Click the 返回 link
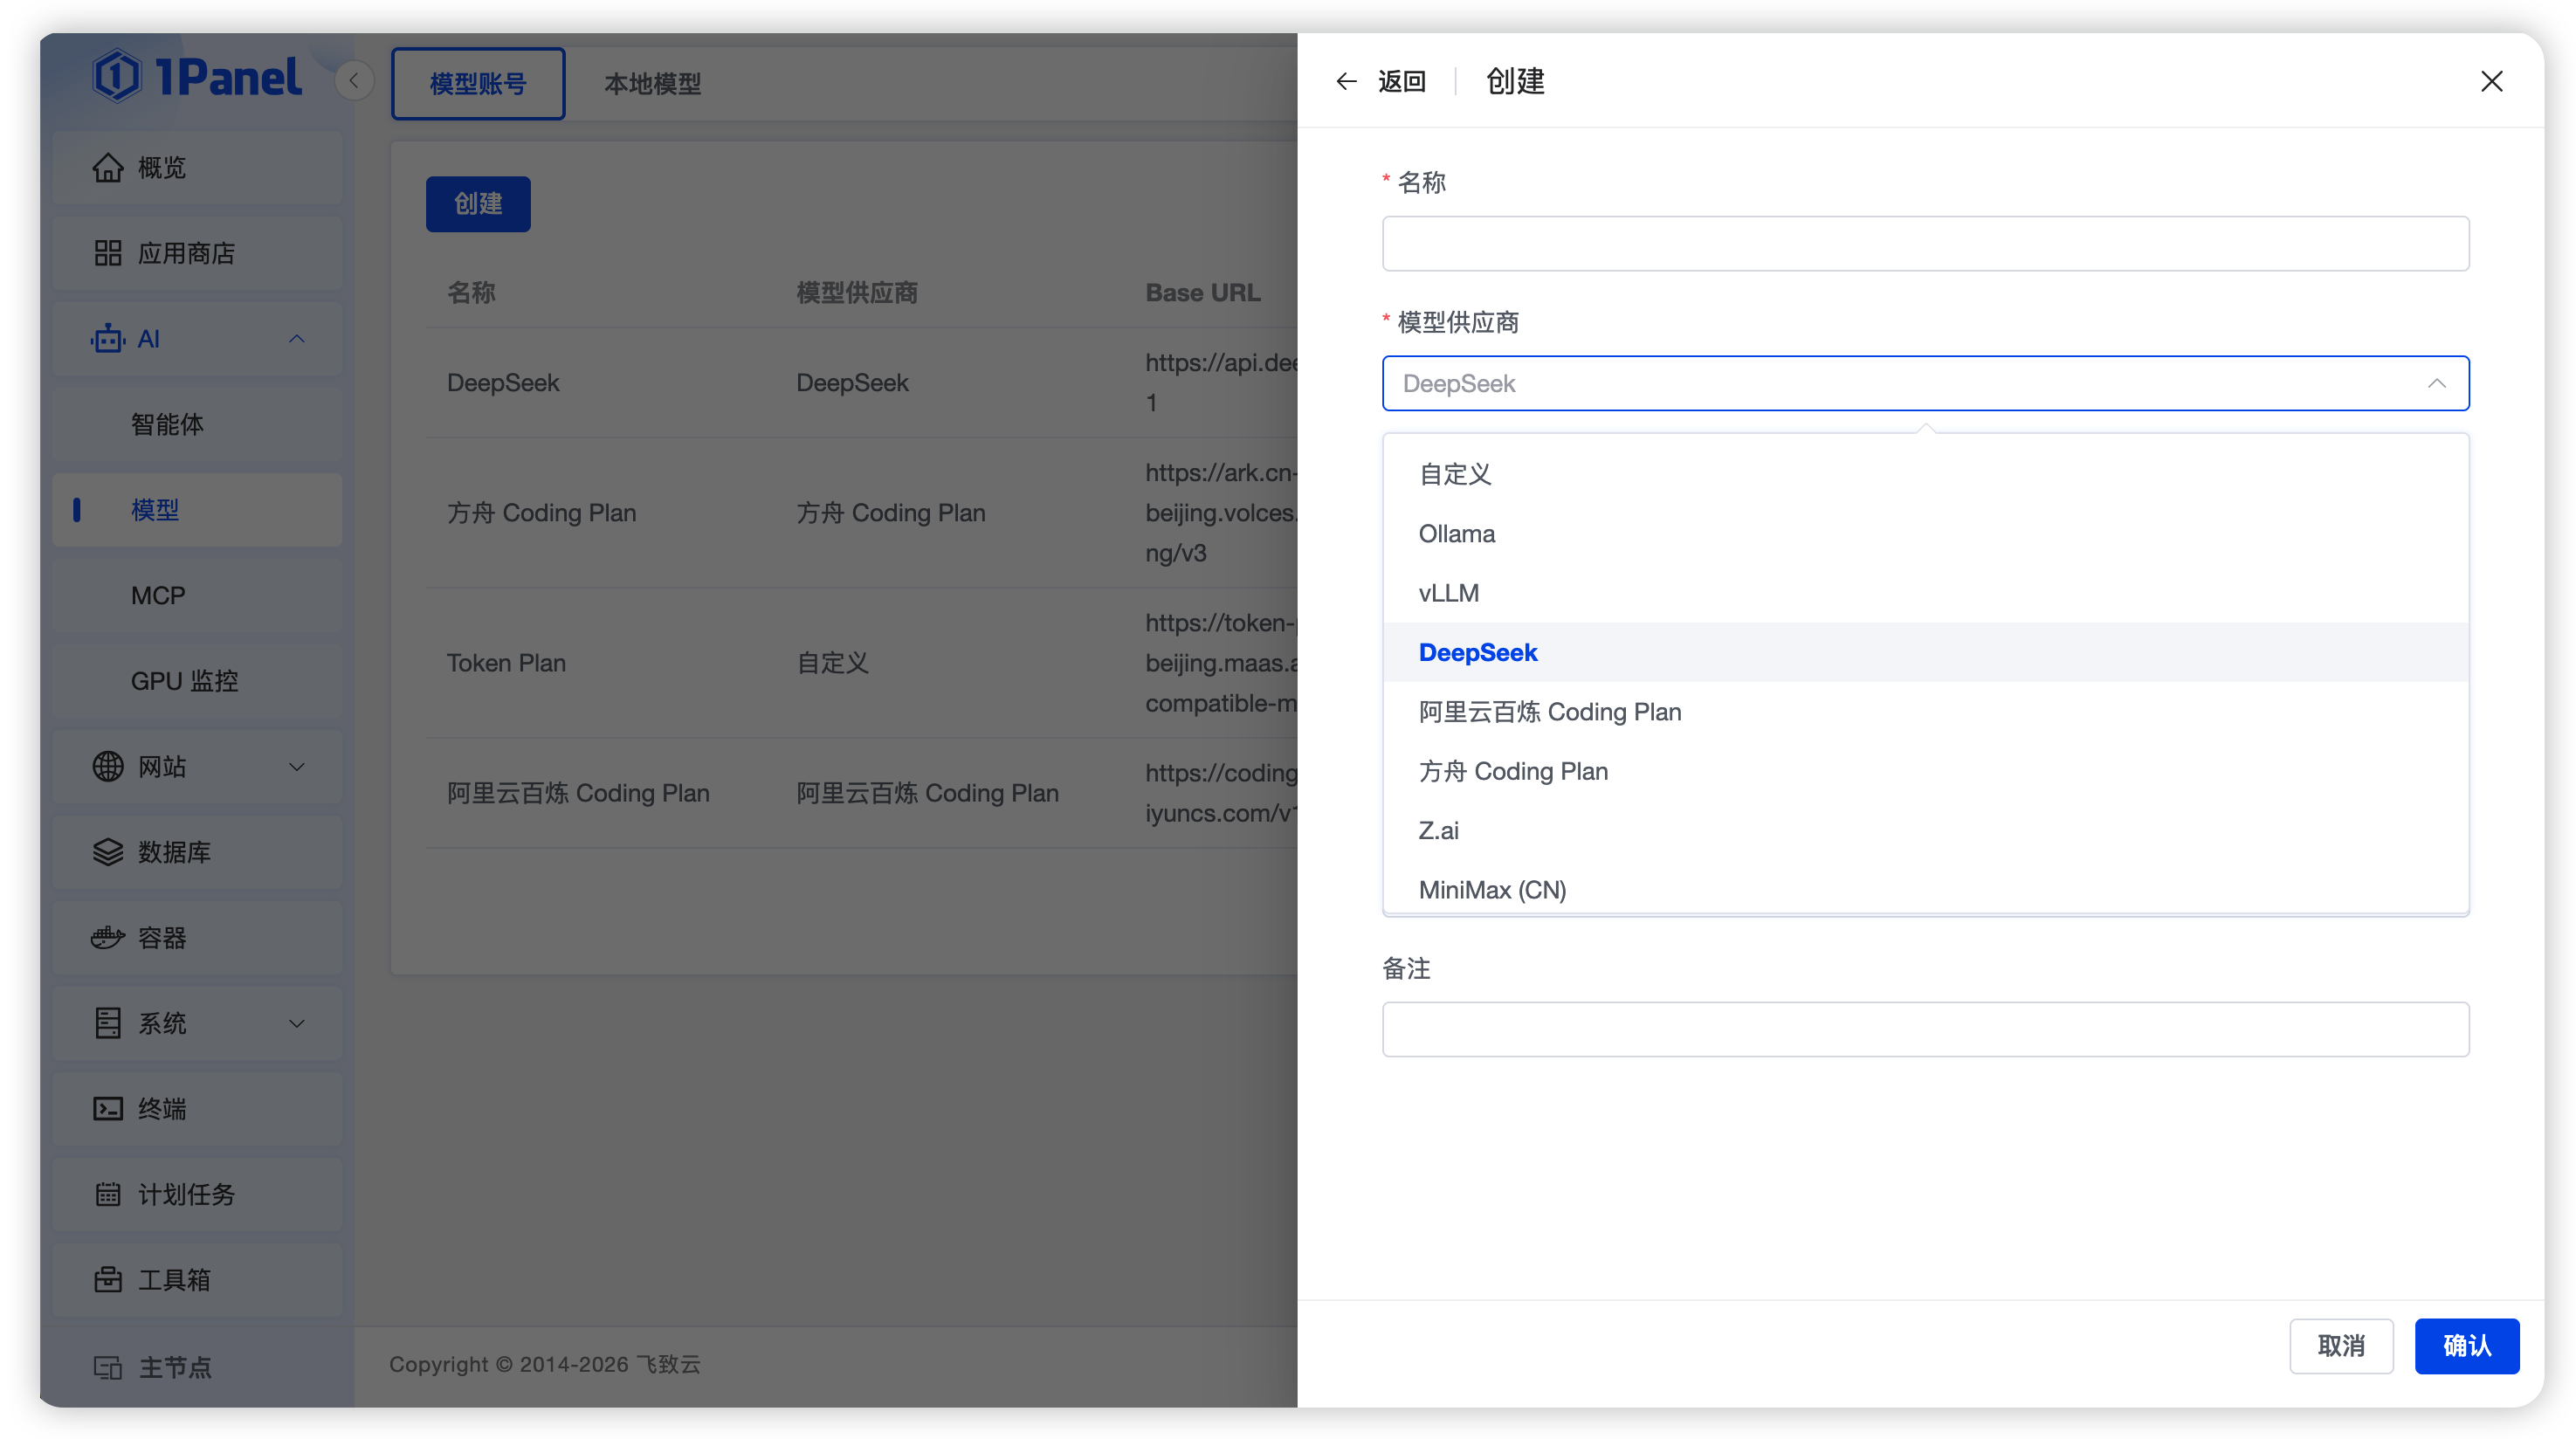 point(1401,81)
